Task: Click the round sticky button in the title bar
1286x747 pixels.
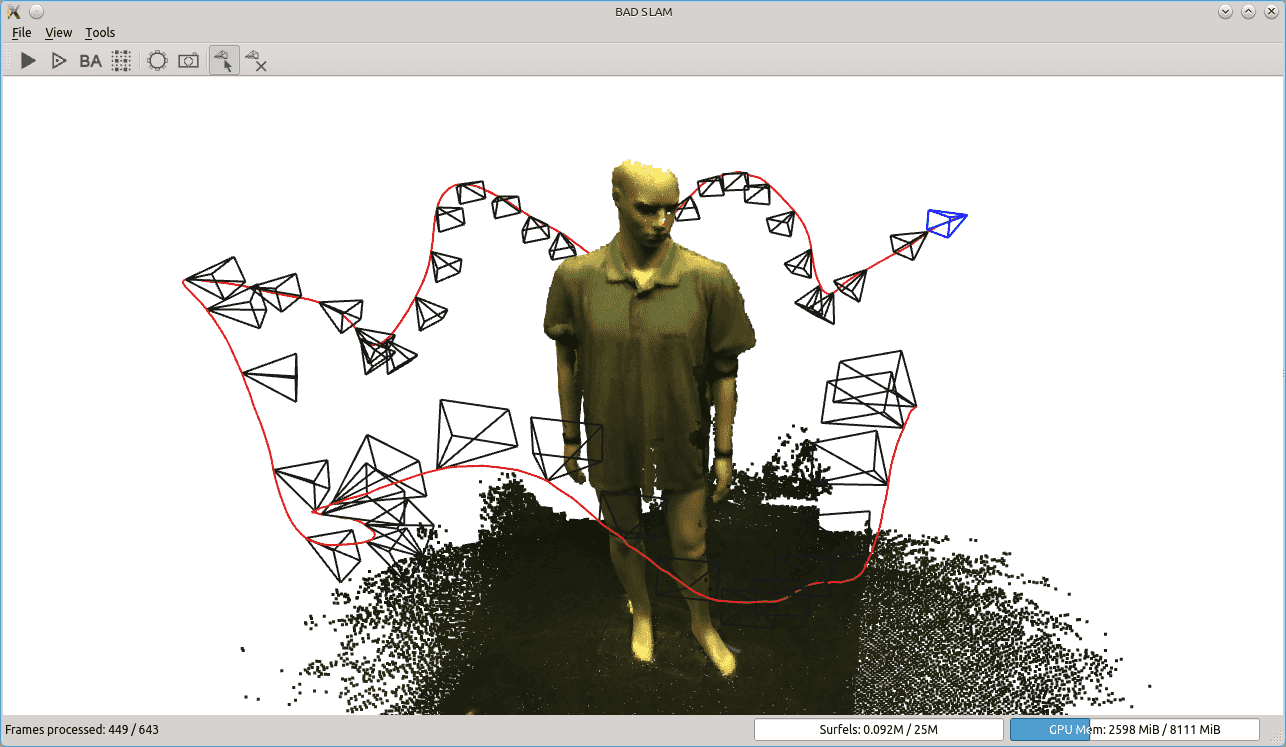Action: [35, 11]
